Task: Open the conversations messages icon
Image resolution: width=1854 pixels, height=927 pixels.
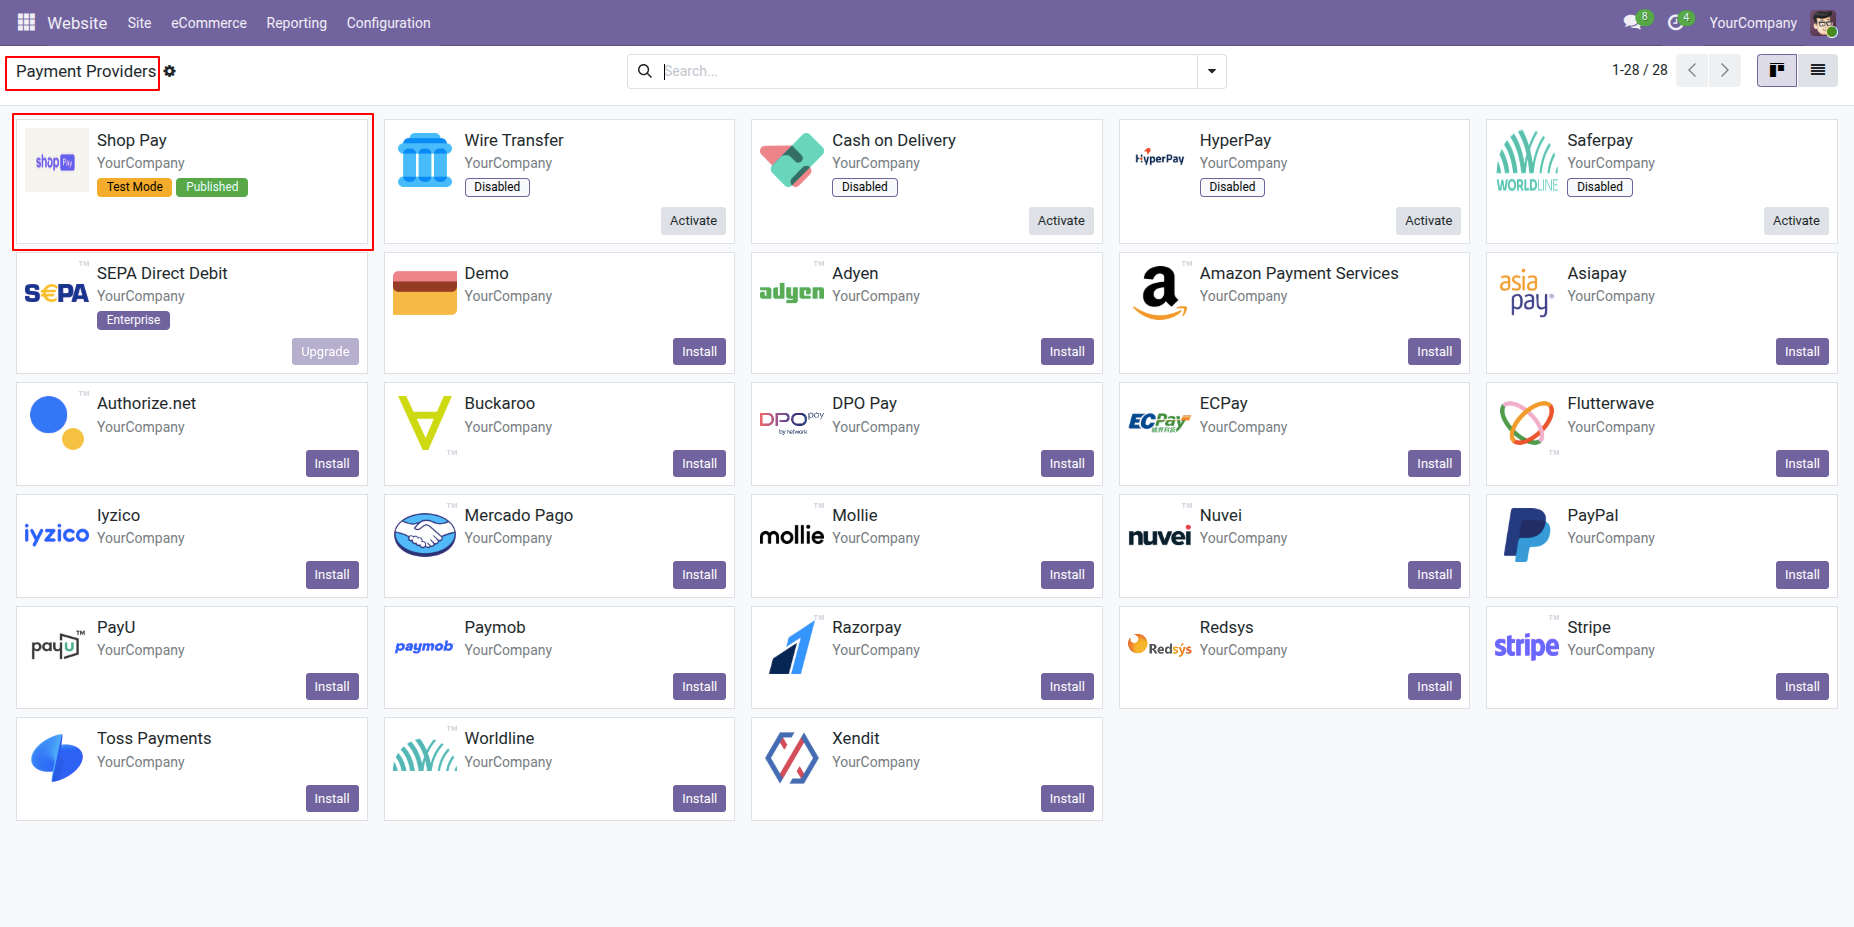Action: click(1633, 22)
